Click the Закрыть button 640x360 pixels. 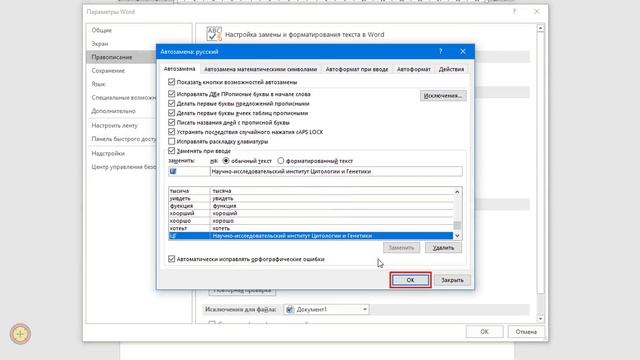pos(452,280)
